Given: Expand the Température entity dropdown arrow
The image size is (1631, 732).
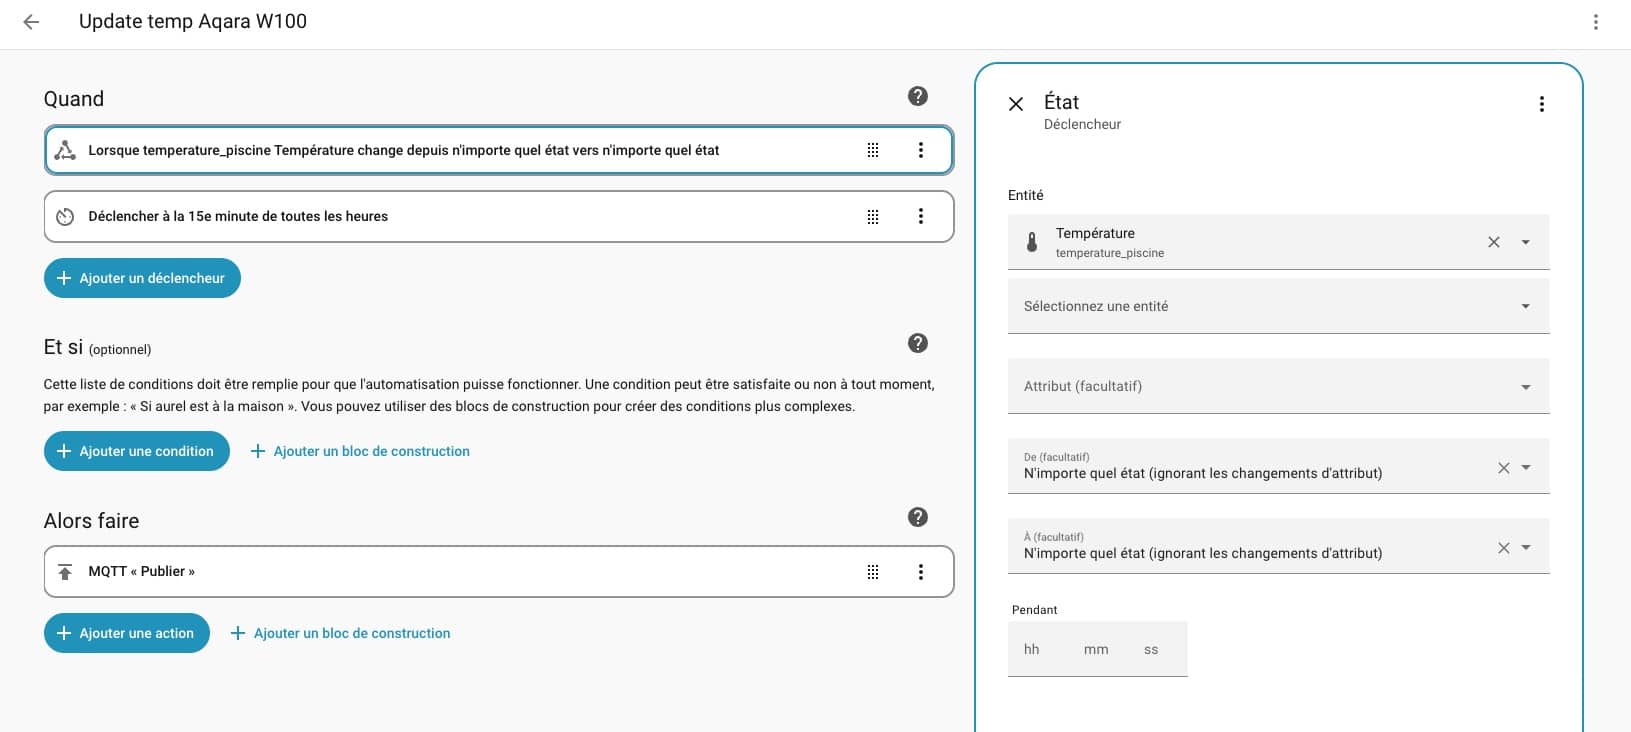Looking at the screenshot, I should pos(1526,242).
